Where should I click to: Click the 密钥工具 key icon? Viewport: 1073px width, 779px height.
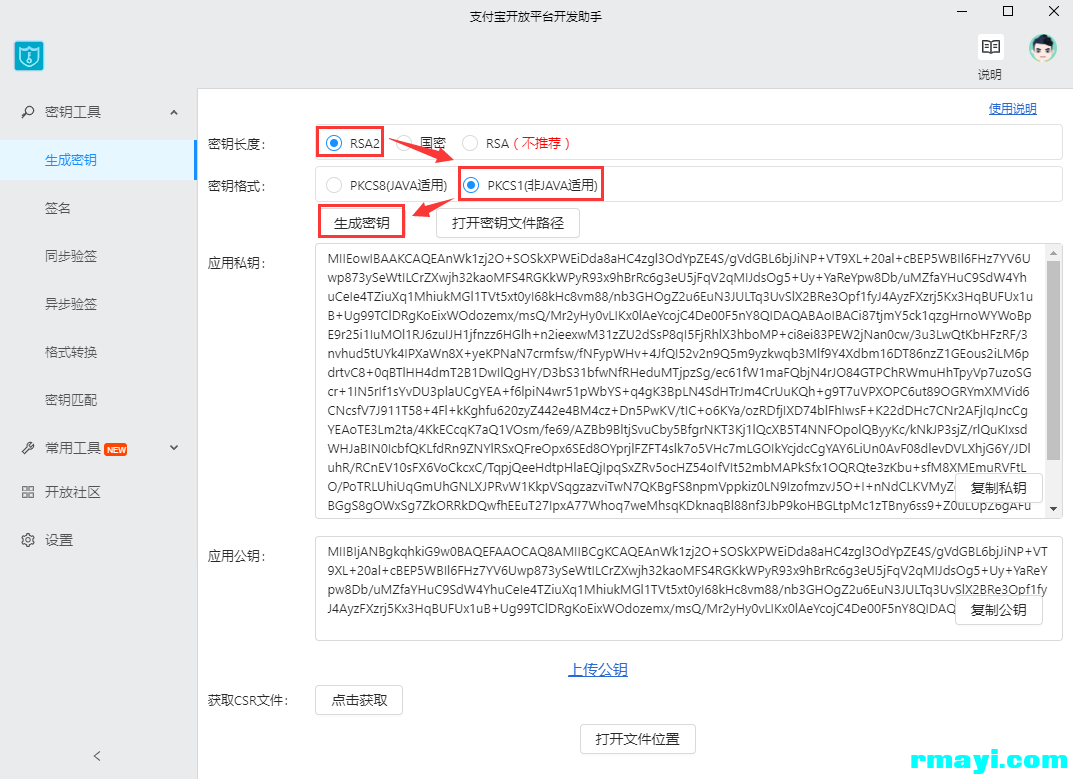click(x=27, y=112)
